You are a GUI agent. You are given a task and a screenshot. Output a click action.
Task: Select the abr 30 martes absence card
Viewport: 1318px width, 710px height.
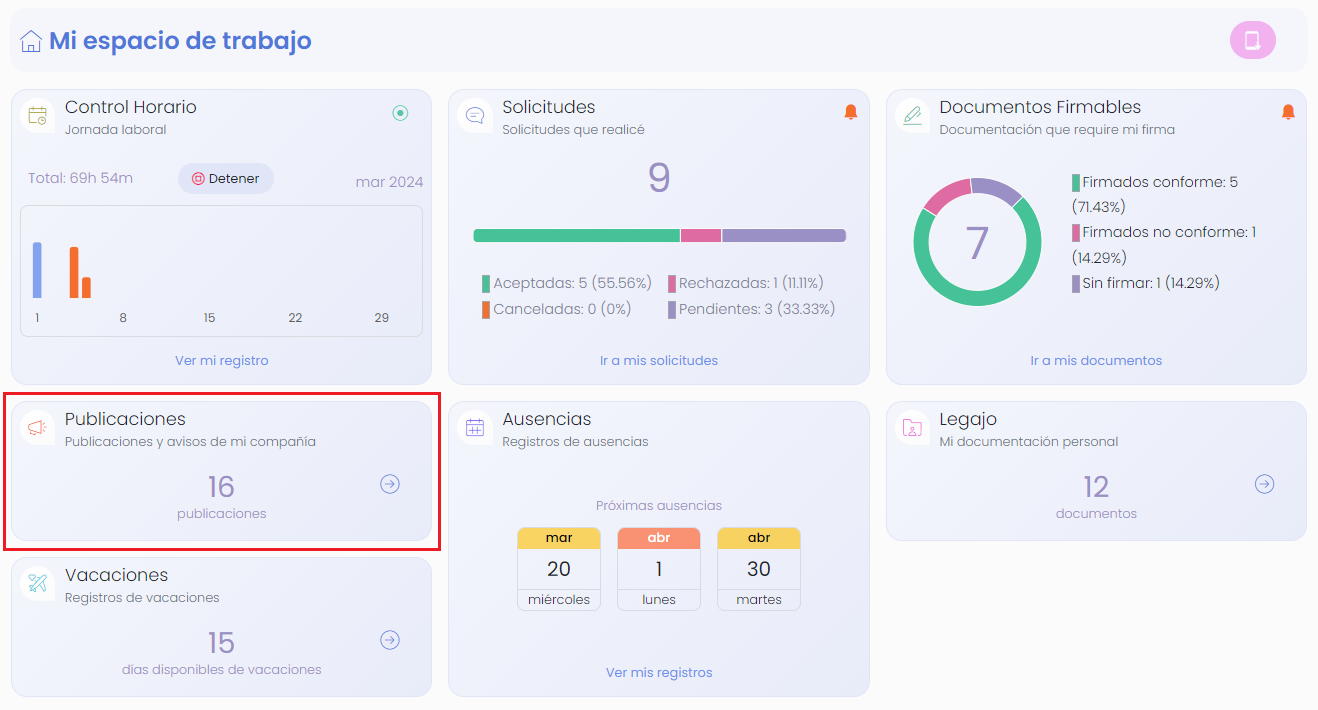tap(759, 568)
